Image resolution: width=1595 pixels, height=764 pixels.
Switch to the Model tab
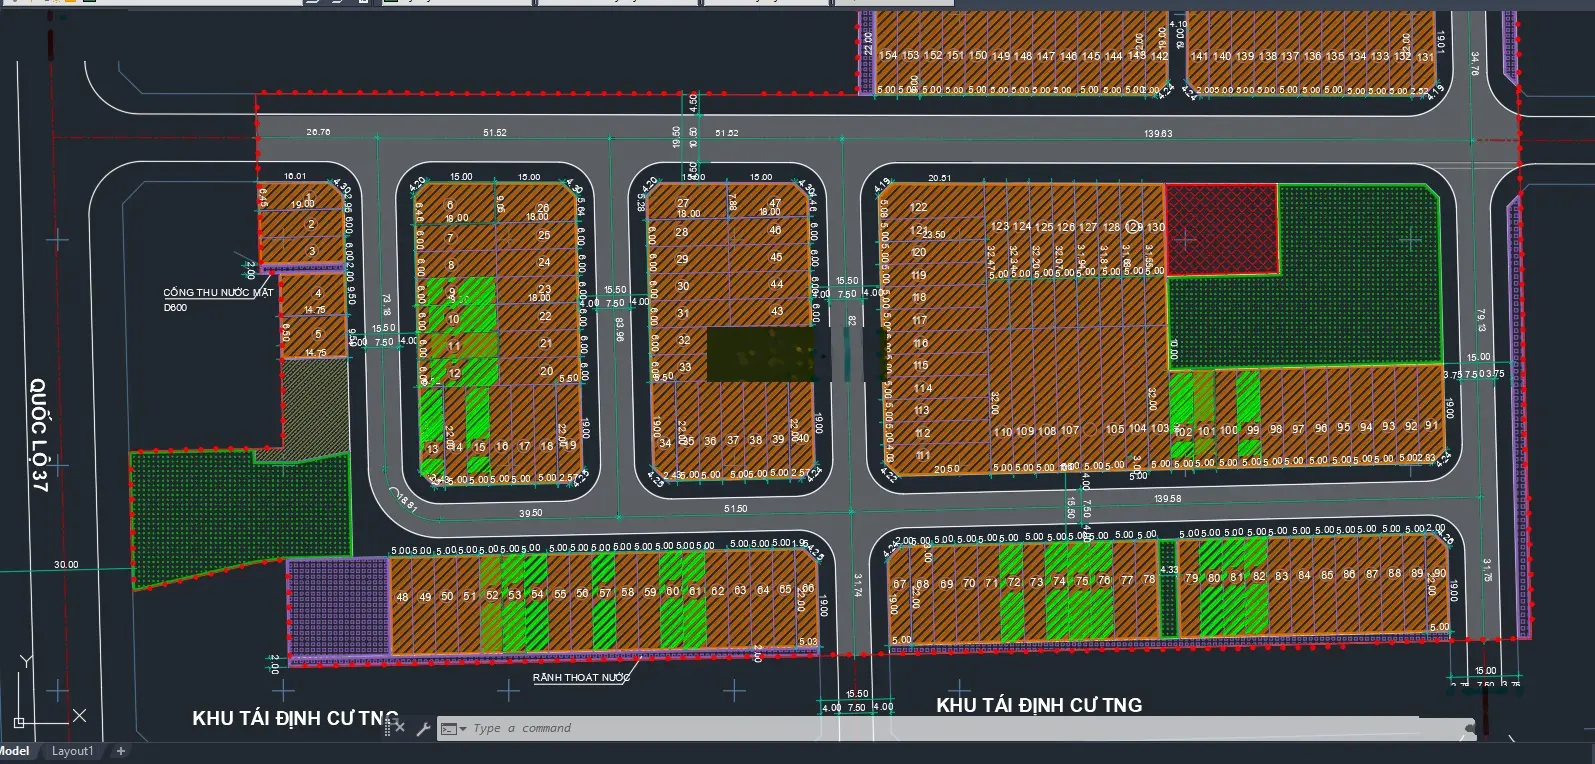pyautogui.click(x=14, y=751)
